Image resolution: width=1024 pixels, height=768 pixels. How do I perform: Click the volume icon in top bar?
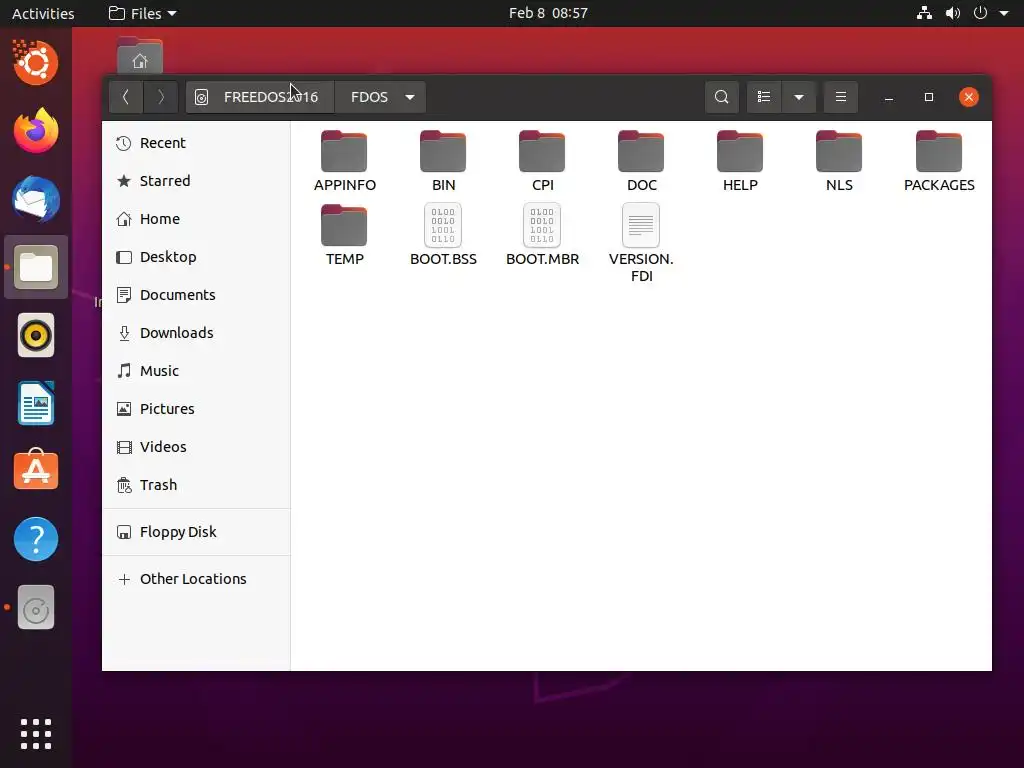point(953,13)
